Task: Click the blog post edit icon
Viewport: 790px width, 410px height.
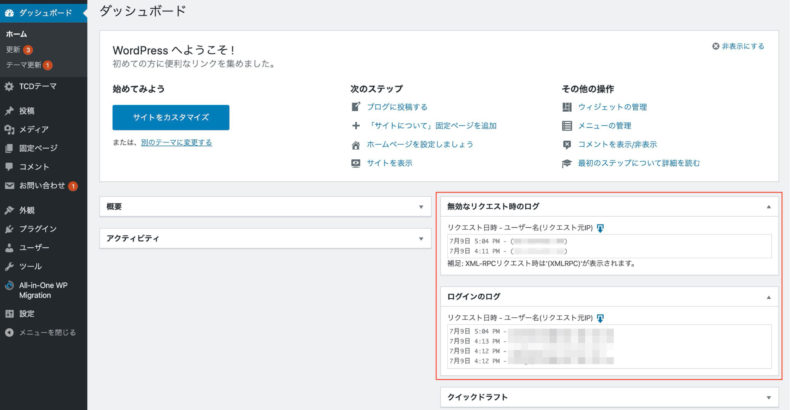Action: point(356,107)
